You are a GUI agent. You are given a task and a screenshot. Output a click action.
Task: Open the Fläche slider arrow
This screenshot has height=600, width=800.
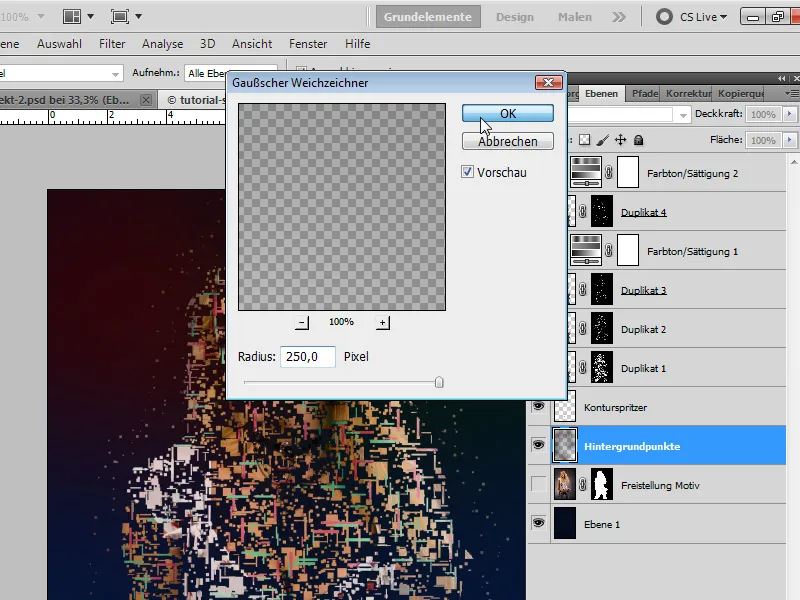point(790,140)
